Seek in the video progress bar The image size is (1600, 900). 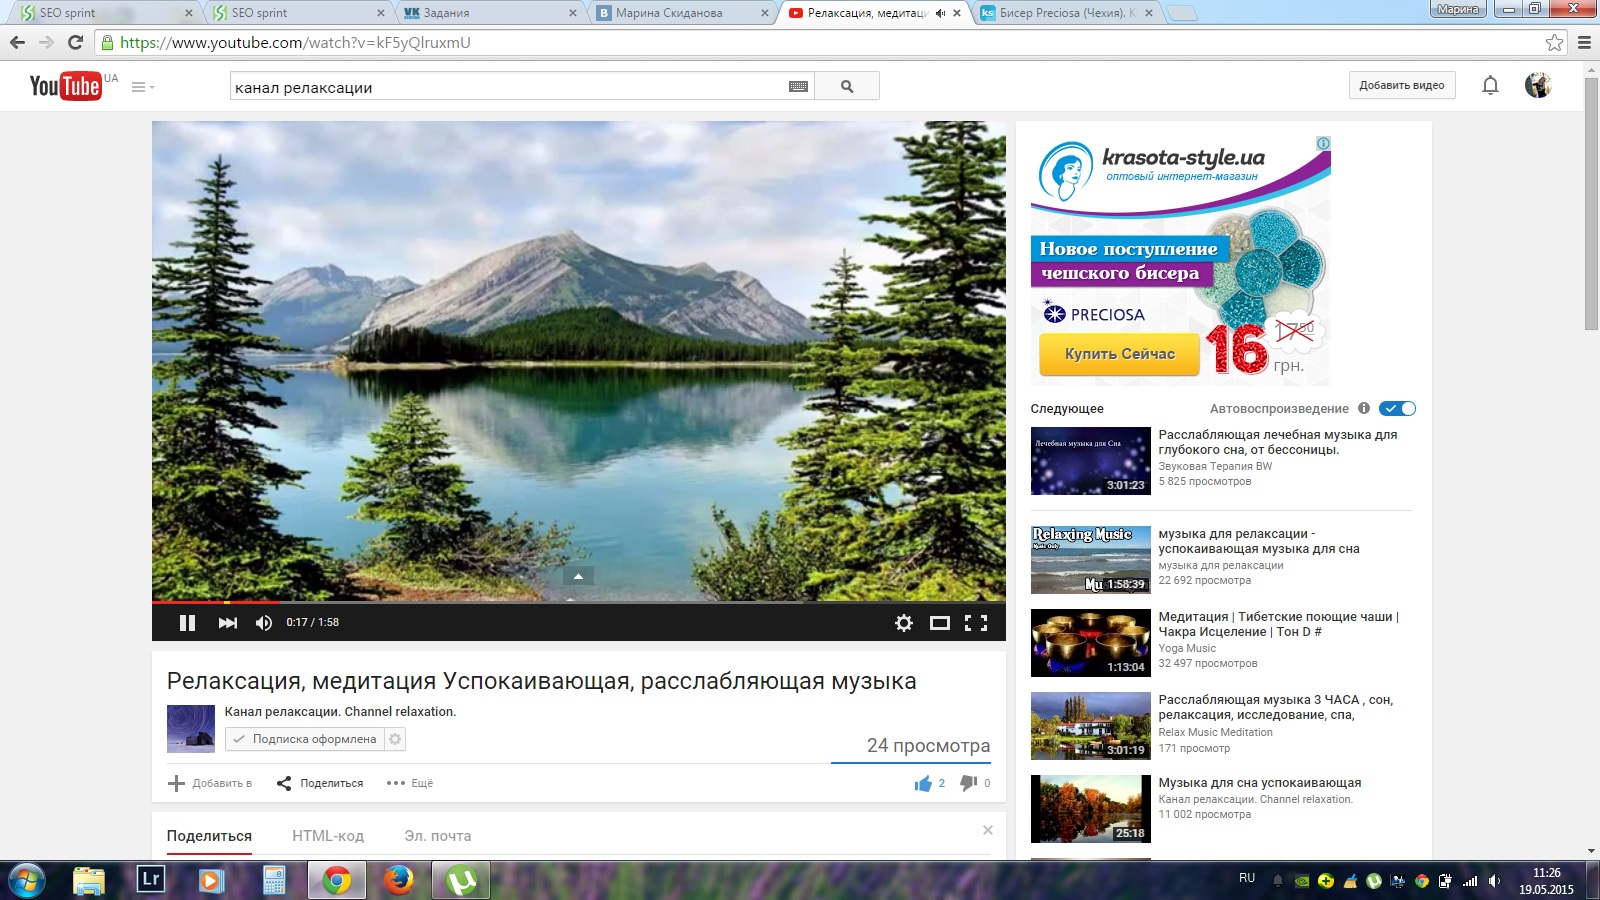pos(579,602)
